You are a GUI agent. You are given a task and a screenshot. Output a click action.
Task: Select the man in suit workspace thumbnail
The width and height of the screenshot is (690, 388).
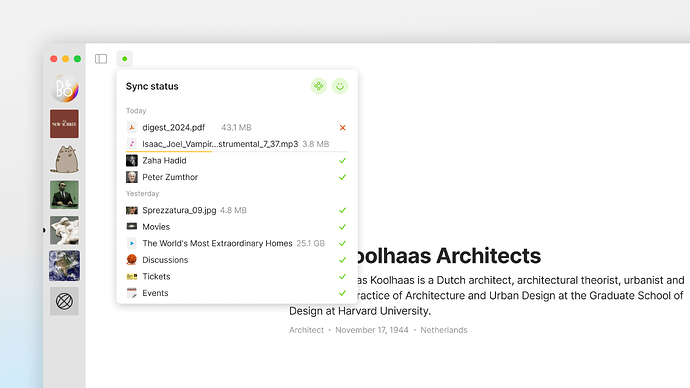(64, 194)
